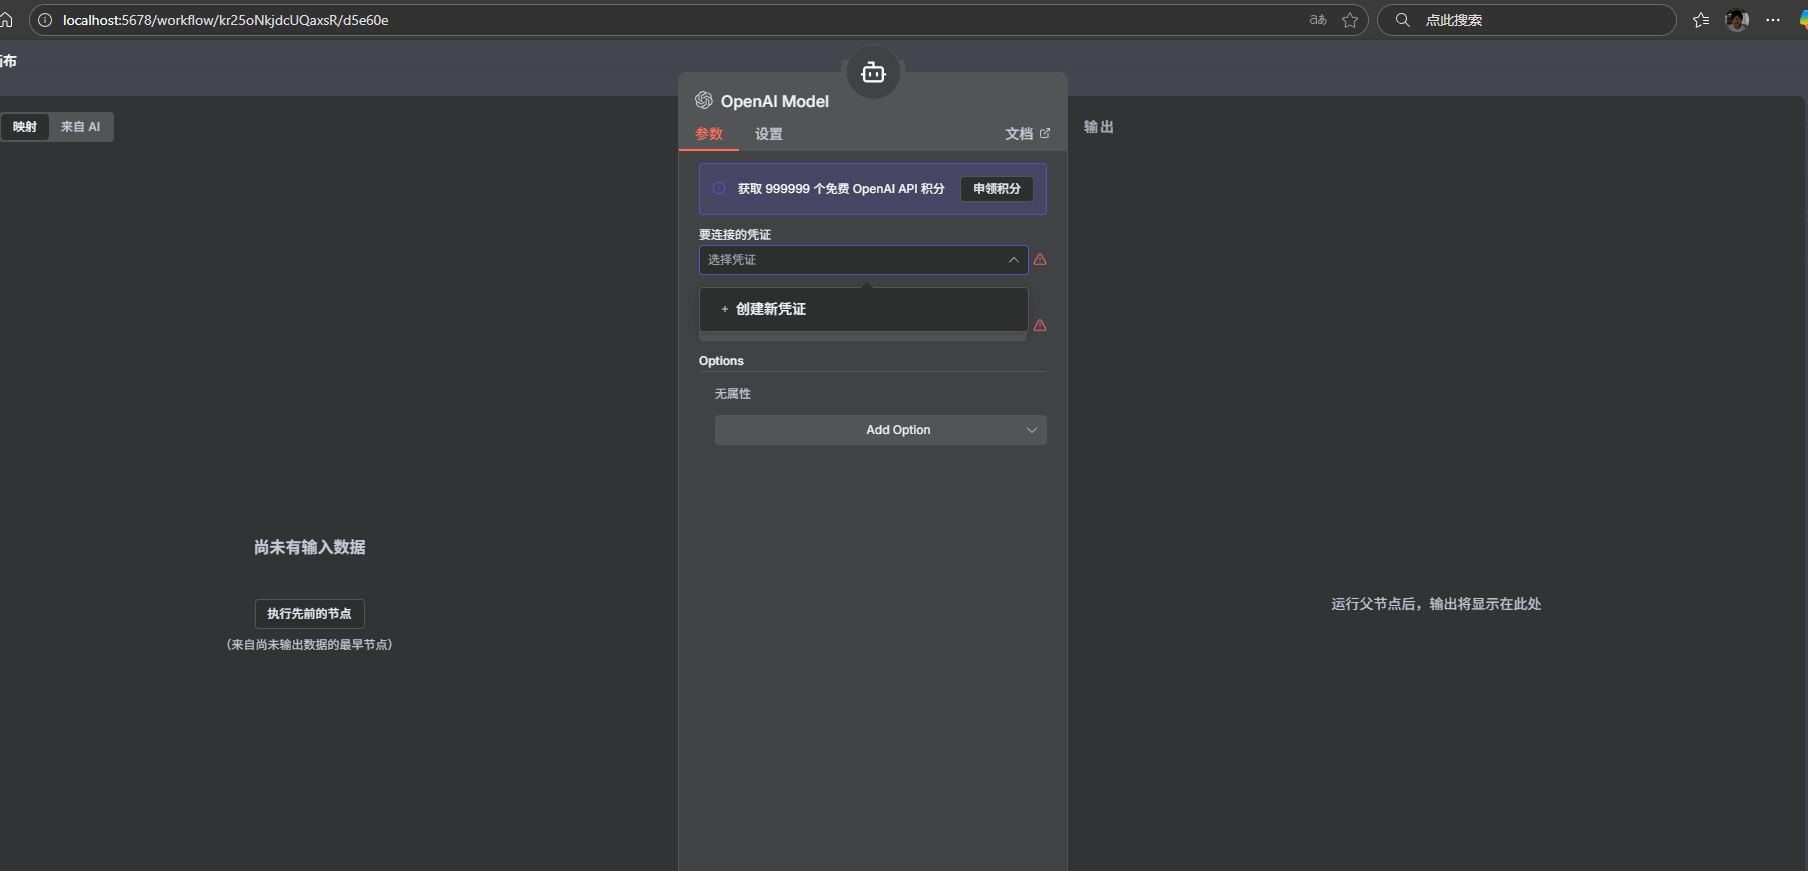Image resolution: width=1808 pixels, height=871 pixels.
Task: Click the robot node icon above the panel
Action: [x=873, y=73]
